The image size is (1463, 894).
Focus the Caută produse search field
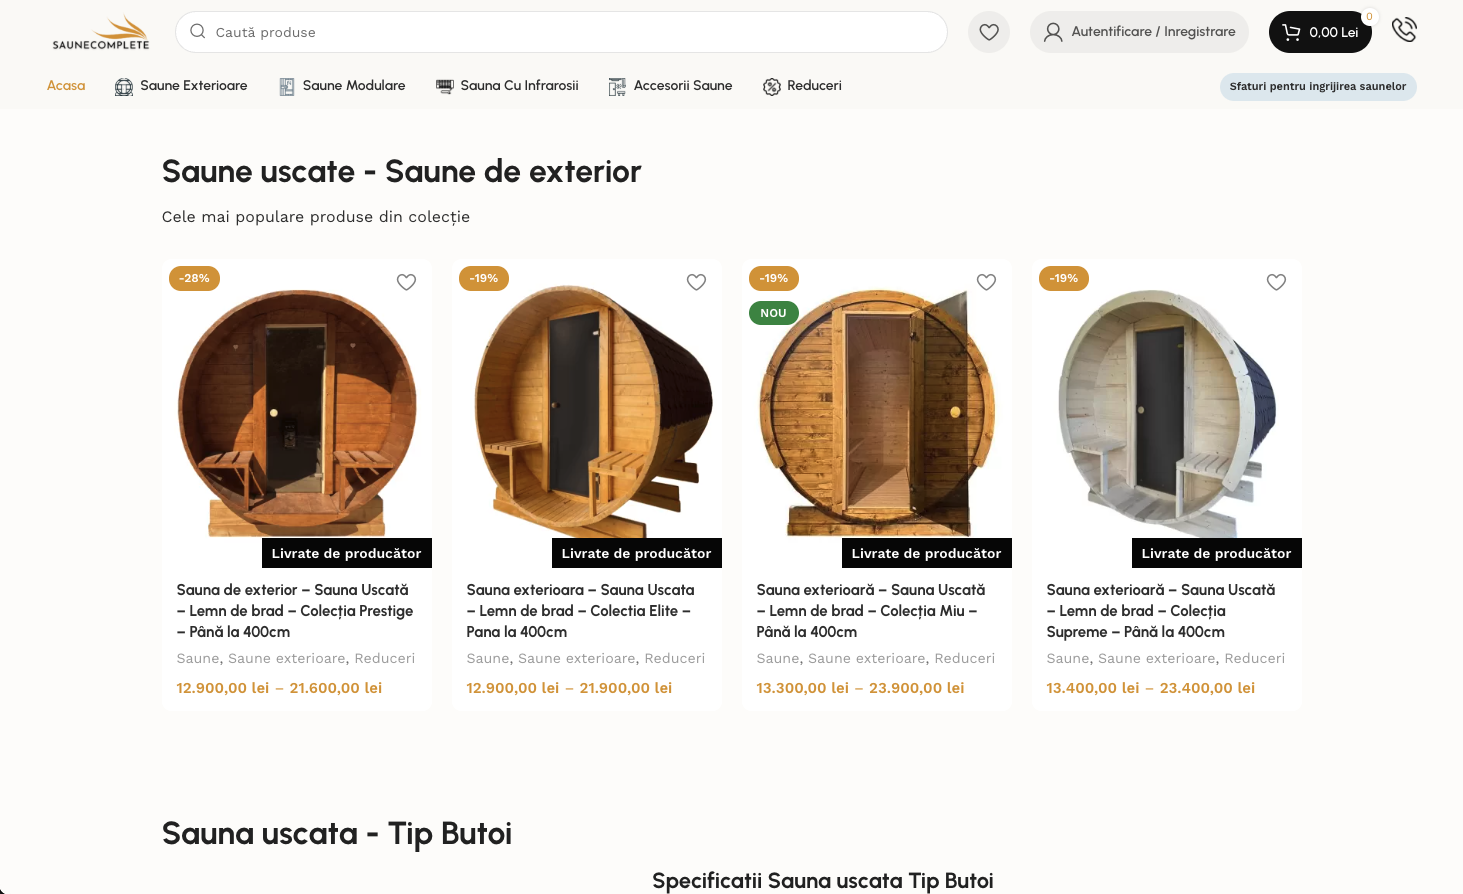tap(570, 32)
